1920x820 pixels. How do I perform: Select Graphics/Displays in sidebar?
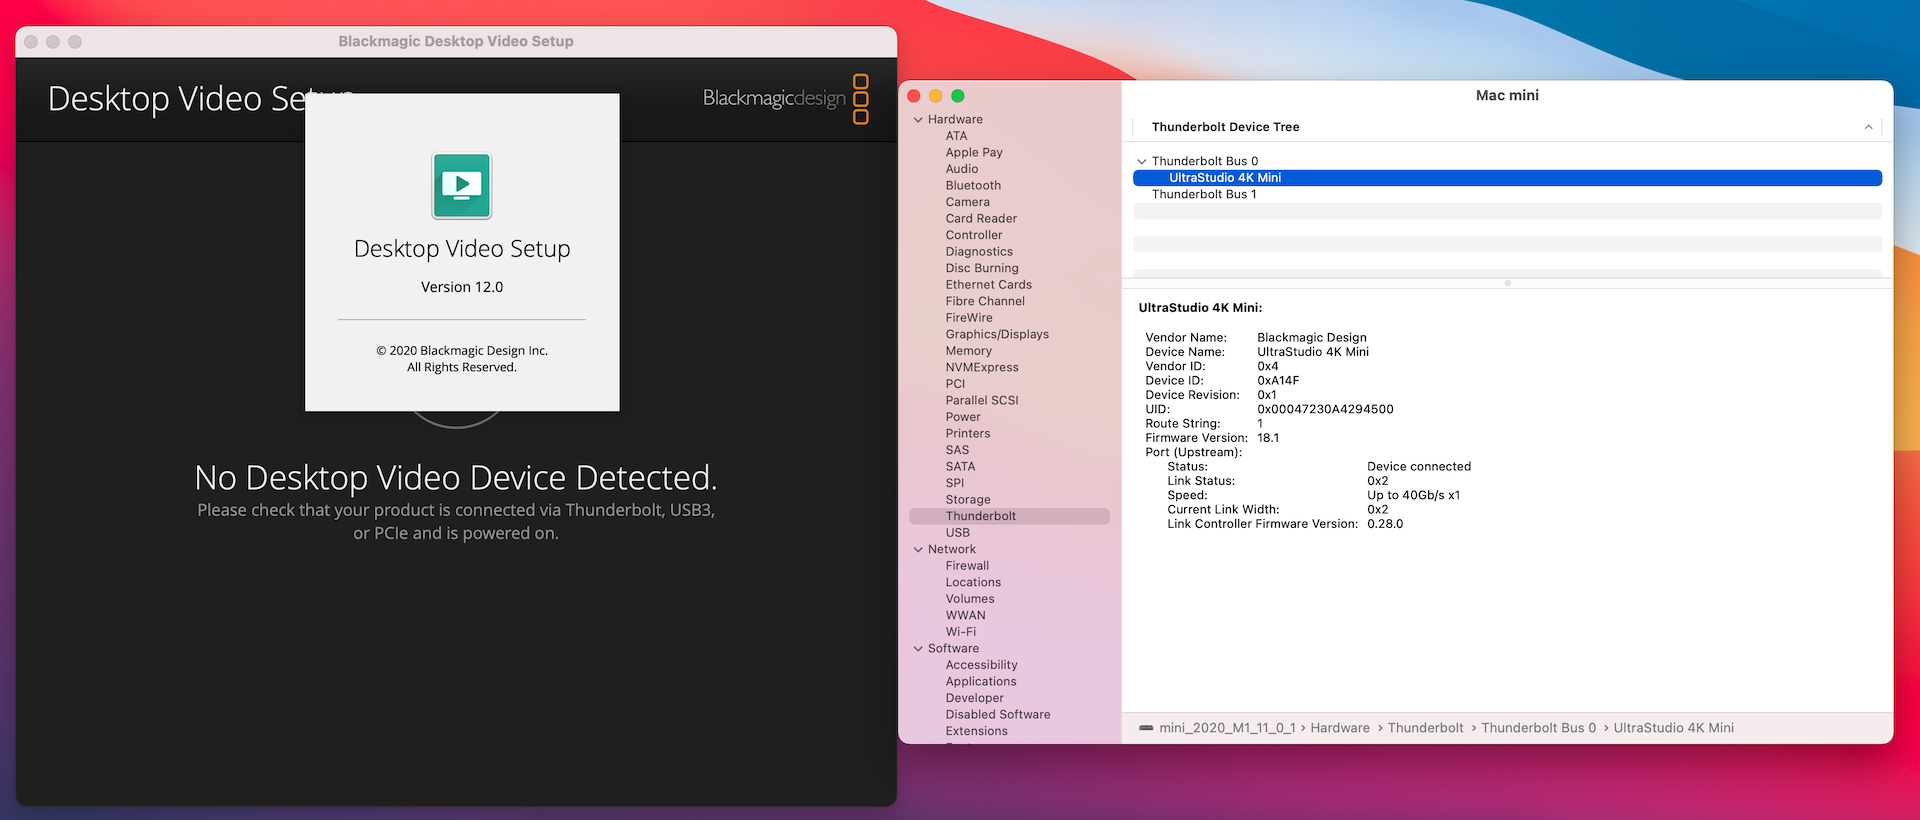pos(997,334)
